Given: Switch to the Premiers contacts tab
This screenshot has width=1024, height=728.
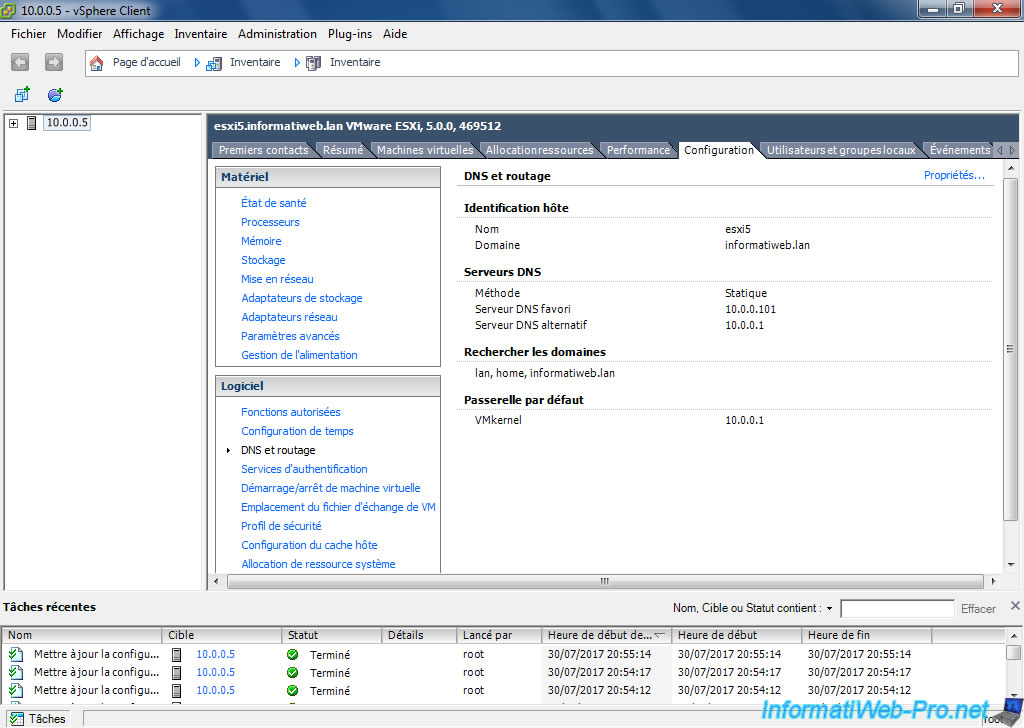Looking at the screenshot, I should [x=263, y=150].
